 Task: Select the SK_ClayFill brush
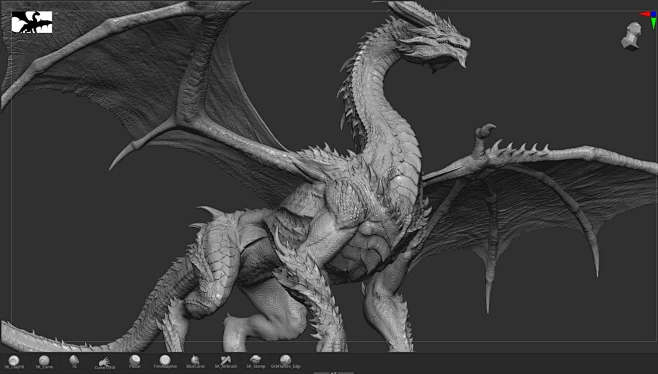[14, 361]
